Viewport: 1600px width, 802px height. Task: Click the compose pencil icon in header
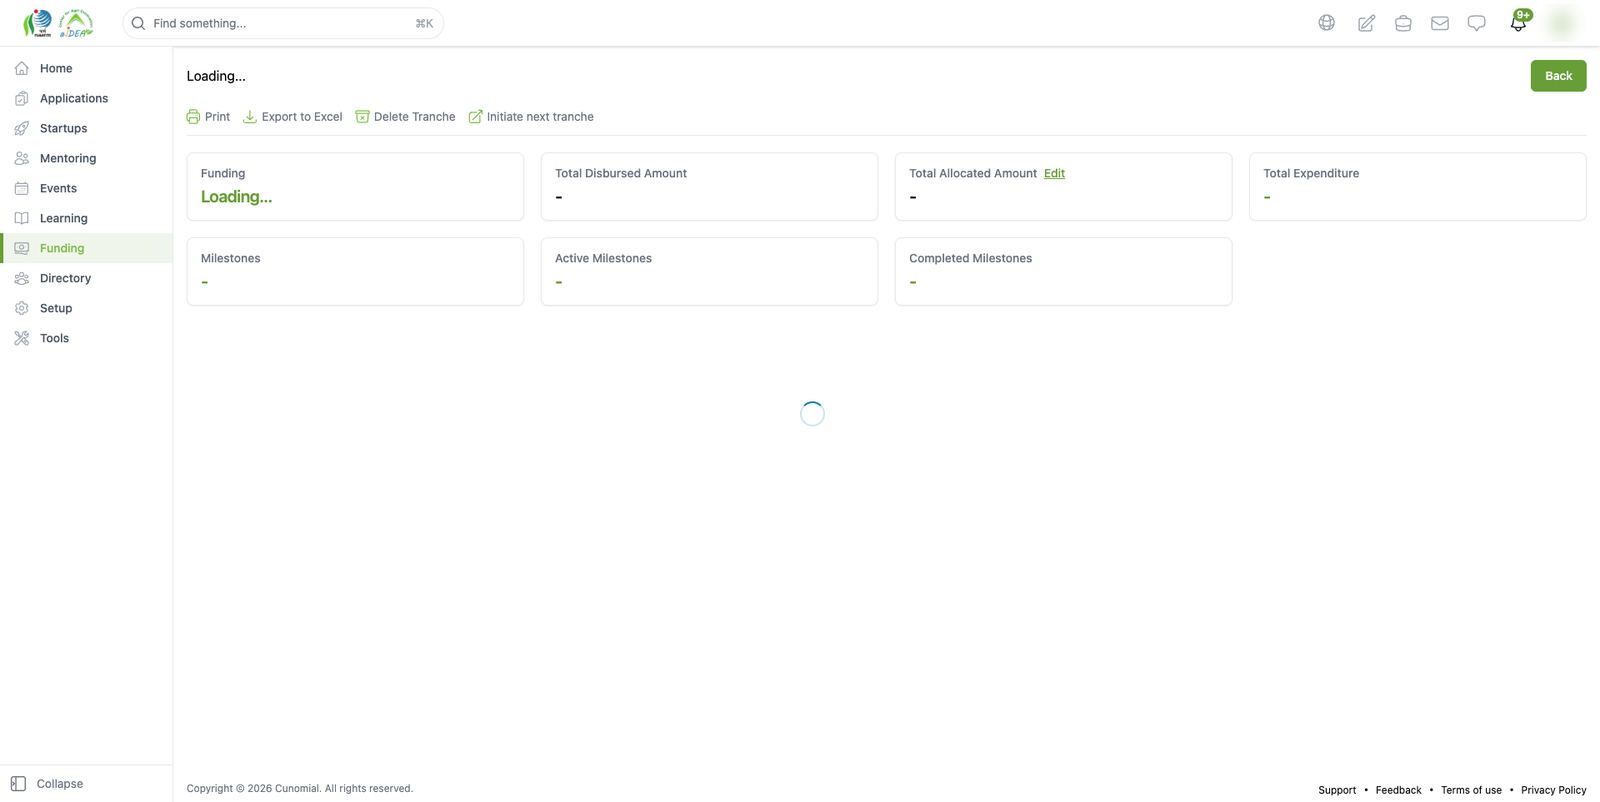1366,23
